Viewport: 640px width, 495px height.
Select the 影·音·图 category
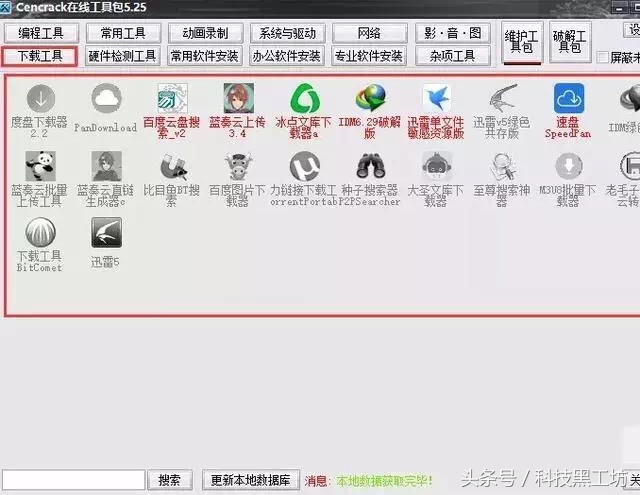pos(453,33)
